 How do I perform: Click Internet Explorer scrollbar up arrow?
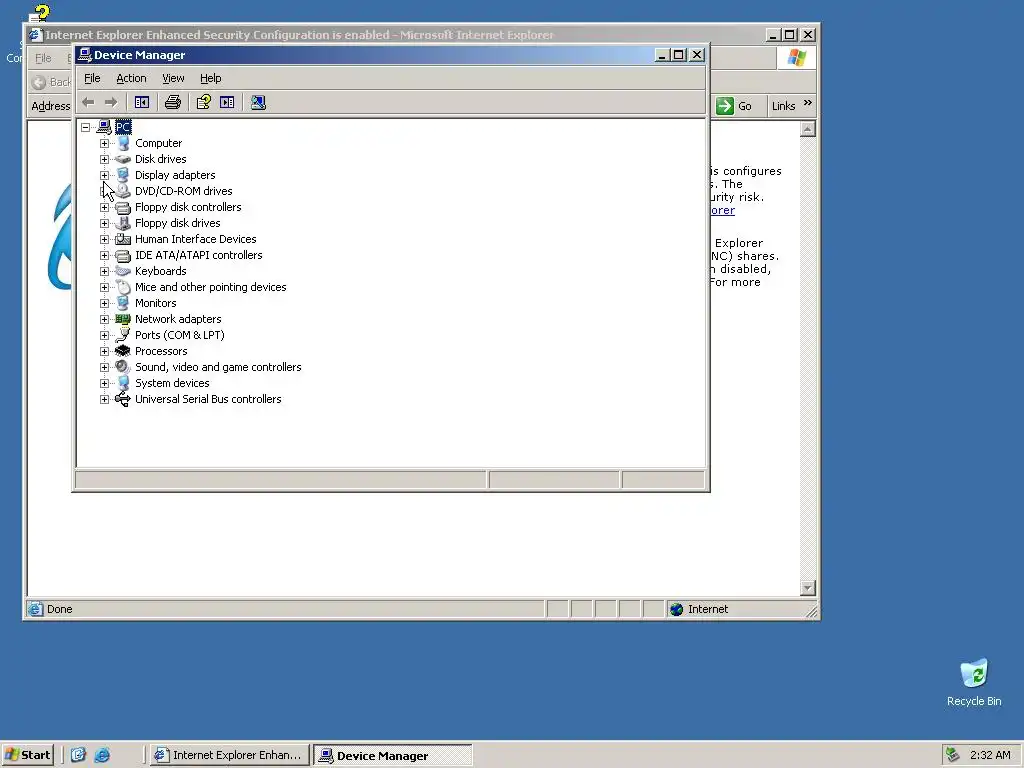(808, 129)
